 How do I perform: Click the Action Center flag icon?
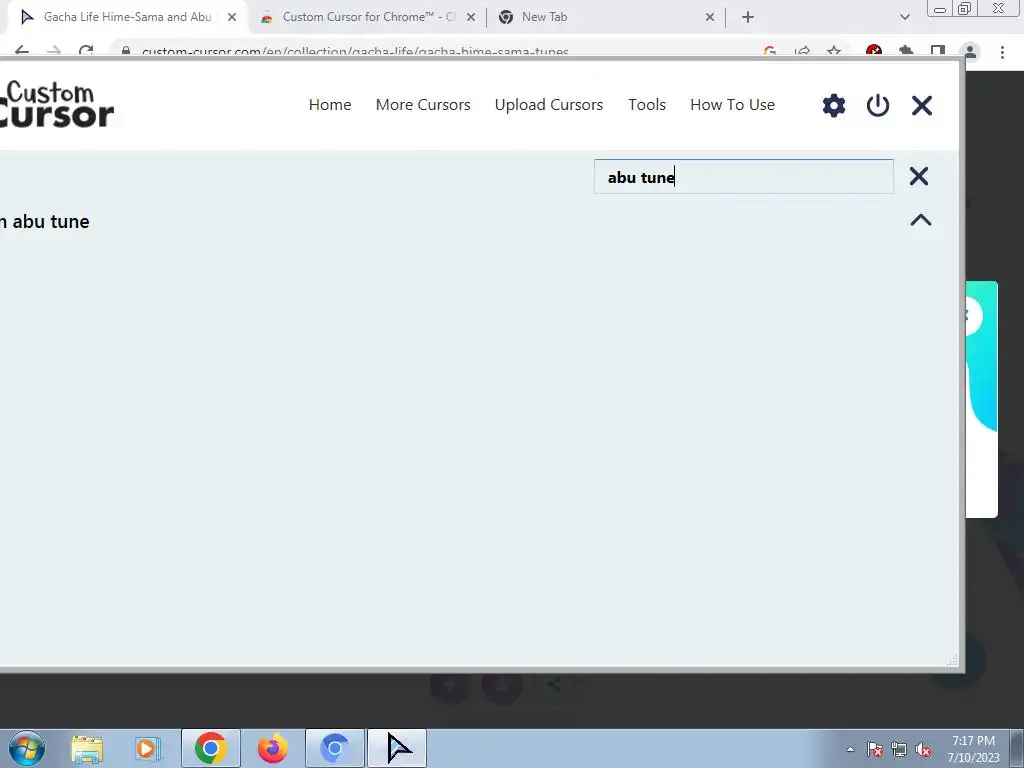pyautogui.click(x=875, y=750)
